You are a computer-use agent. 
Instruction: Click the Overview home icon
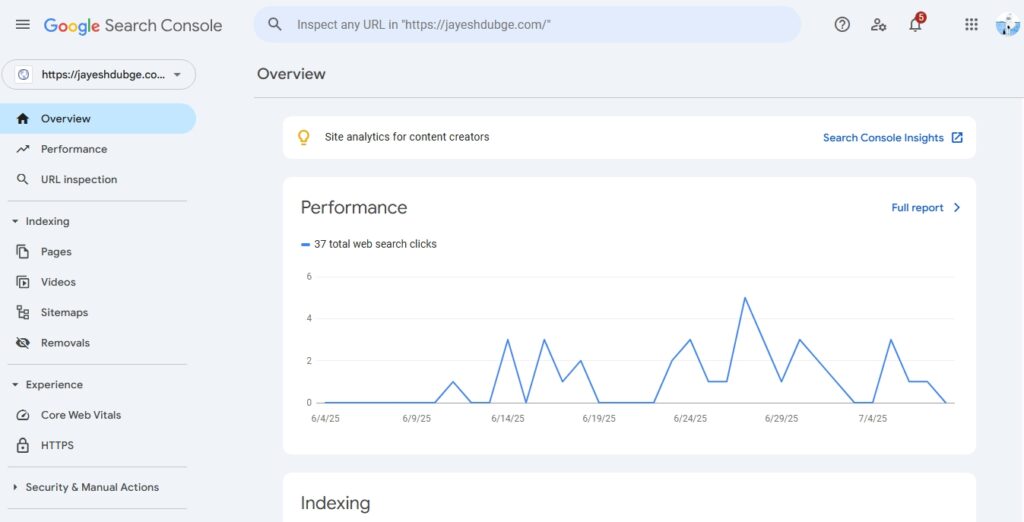[x=23, y=119]
